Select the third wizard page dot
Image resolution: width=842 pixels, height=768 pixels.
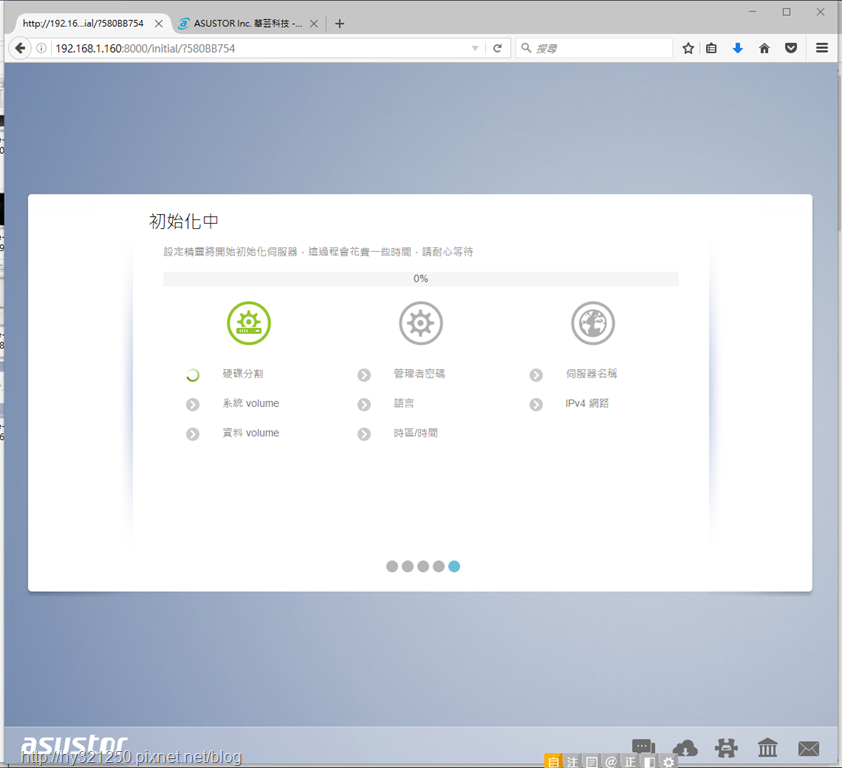tap(423, 567)
